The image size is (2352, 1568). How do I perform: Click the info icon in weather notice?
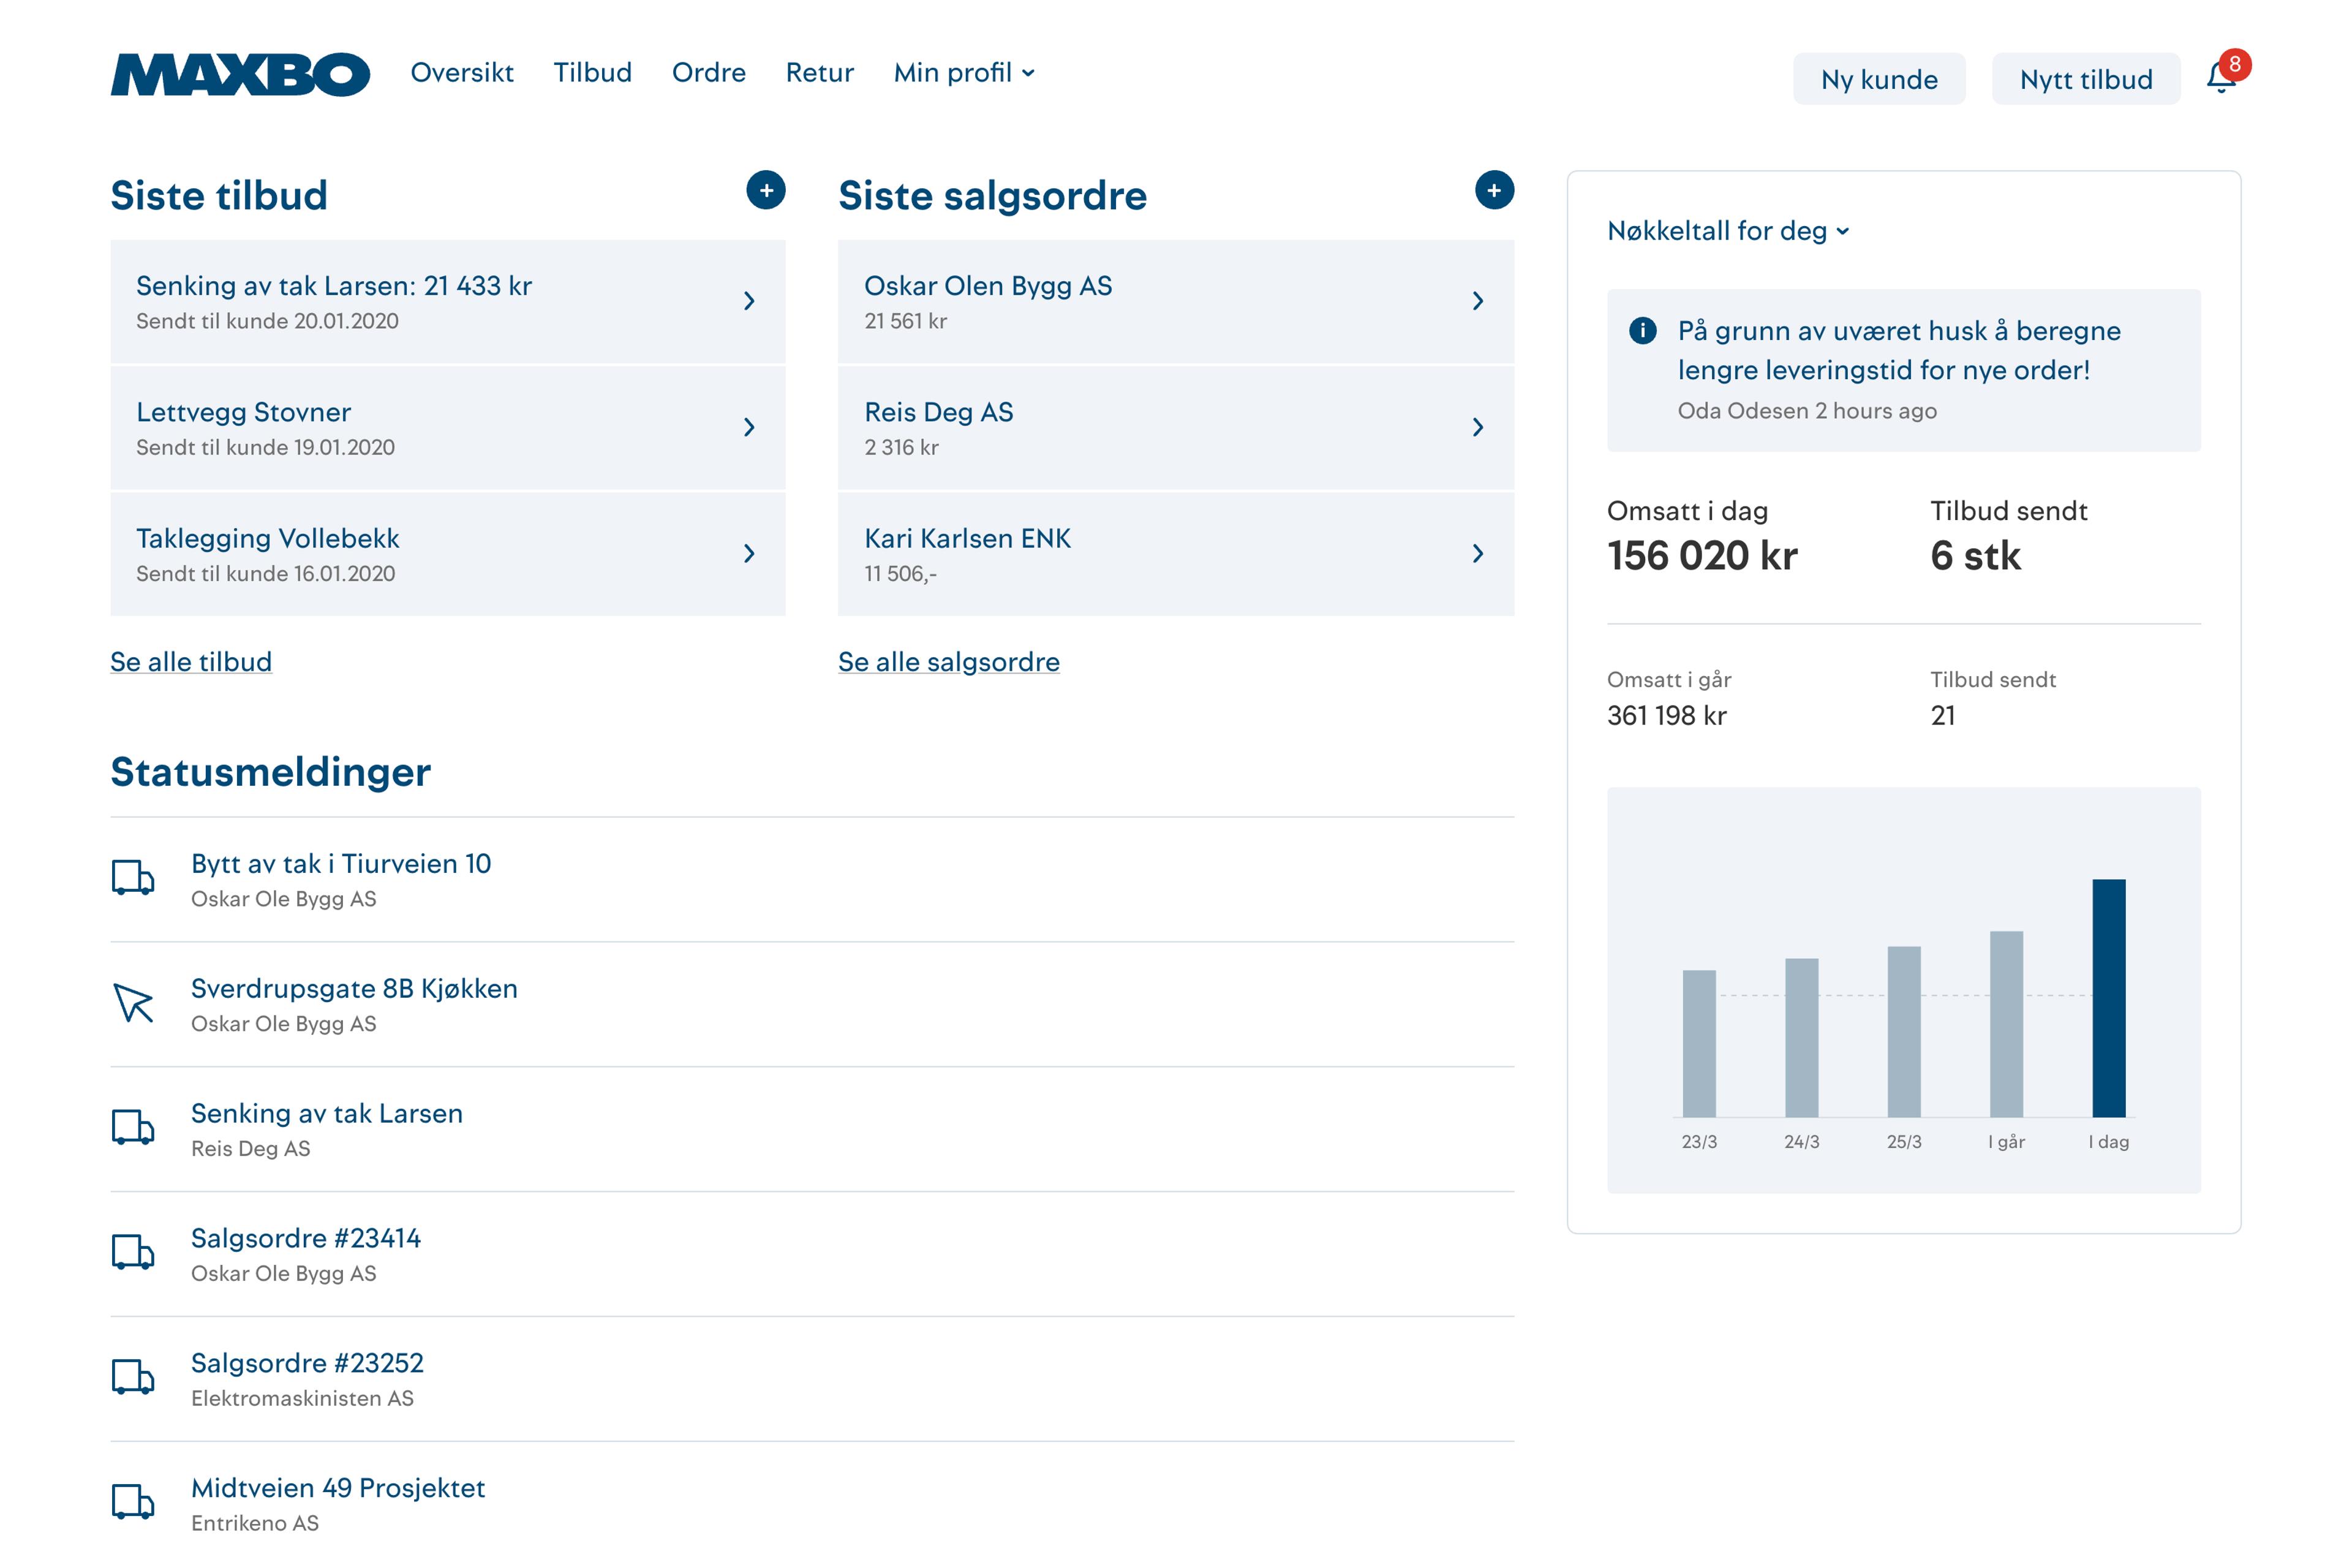coord(1642,330)
